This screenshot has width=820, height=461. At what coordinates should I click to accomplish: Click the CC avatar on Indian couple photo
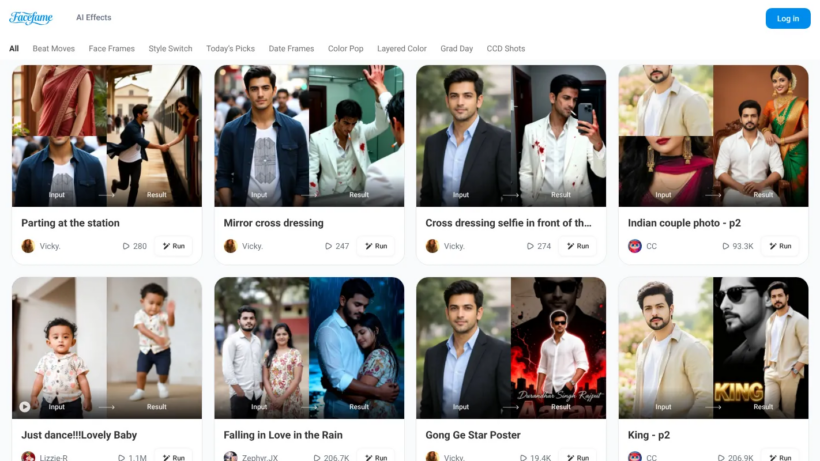[x=635, y=246]
